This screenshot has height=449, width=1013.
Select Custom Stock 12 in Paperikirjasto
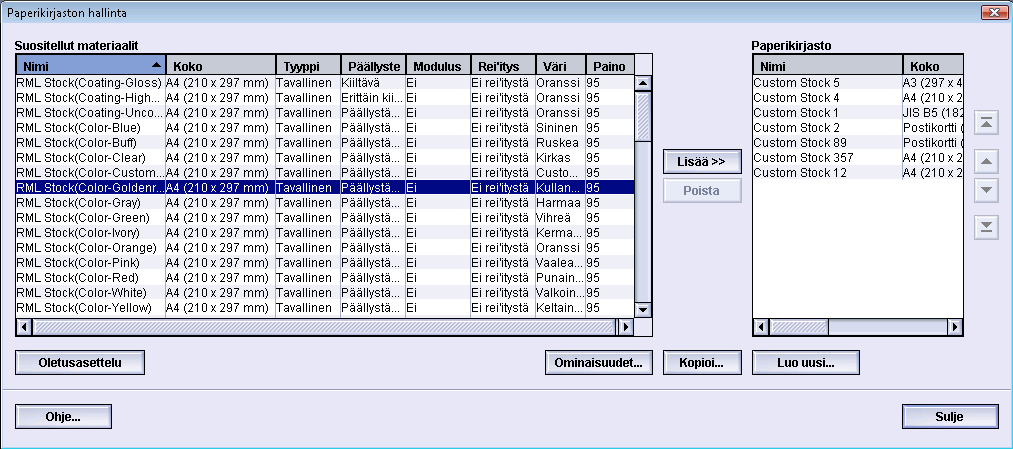coord(858,172)
